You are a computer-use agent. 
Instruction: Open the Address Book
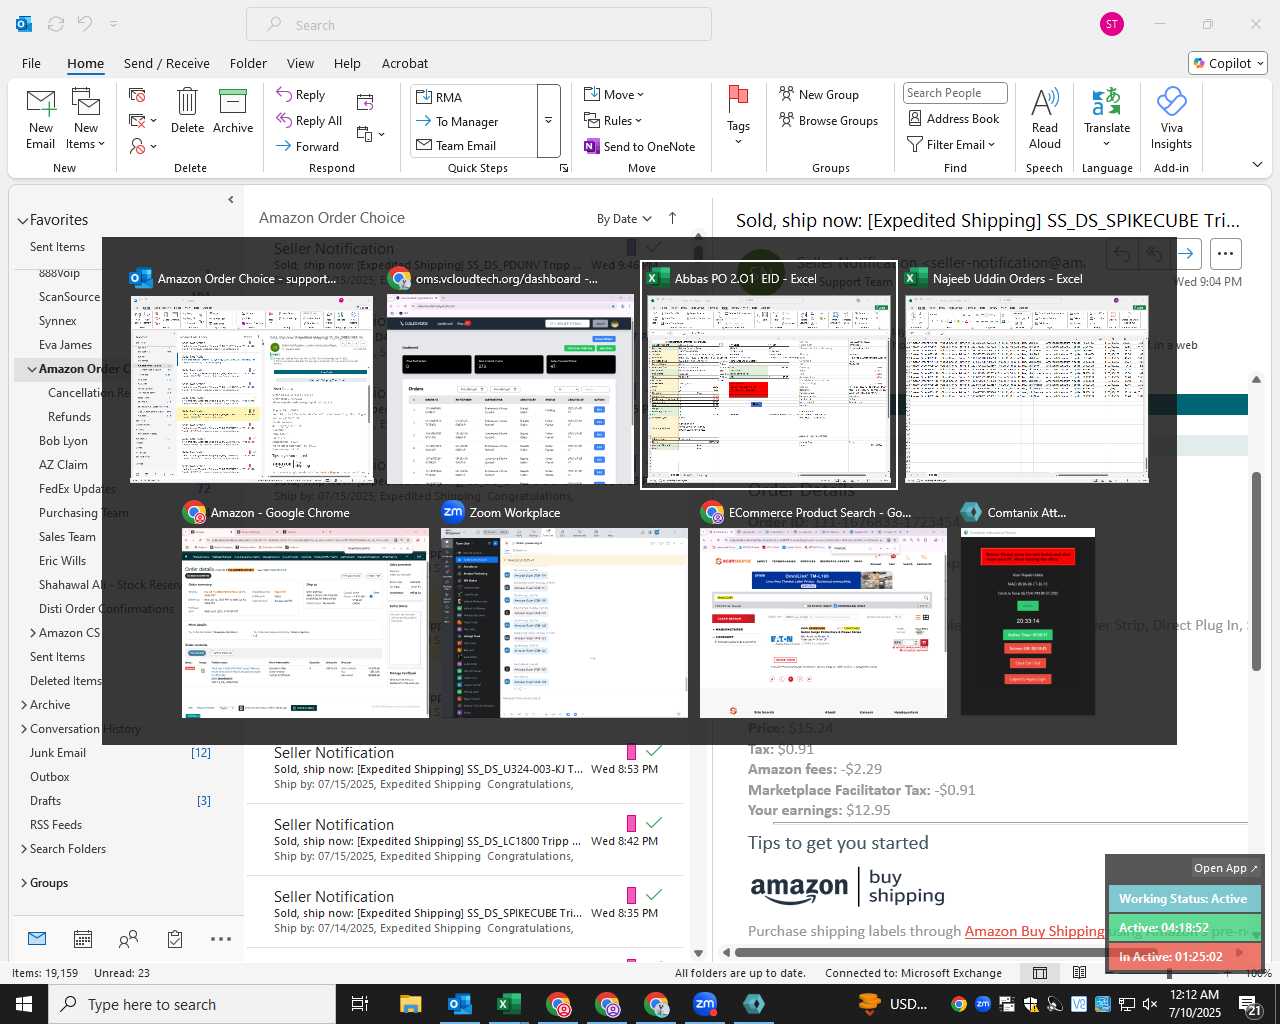click(x=954, y=118)
